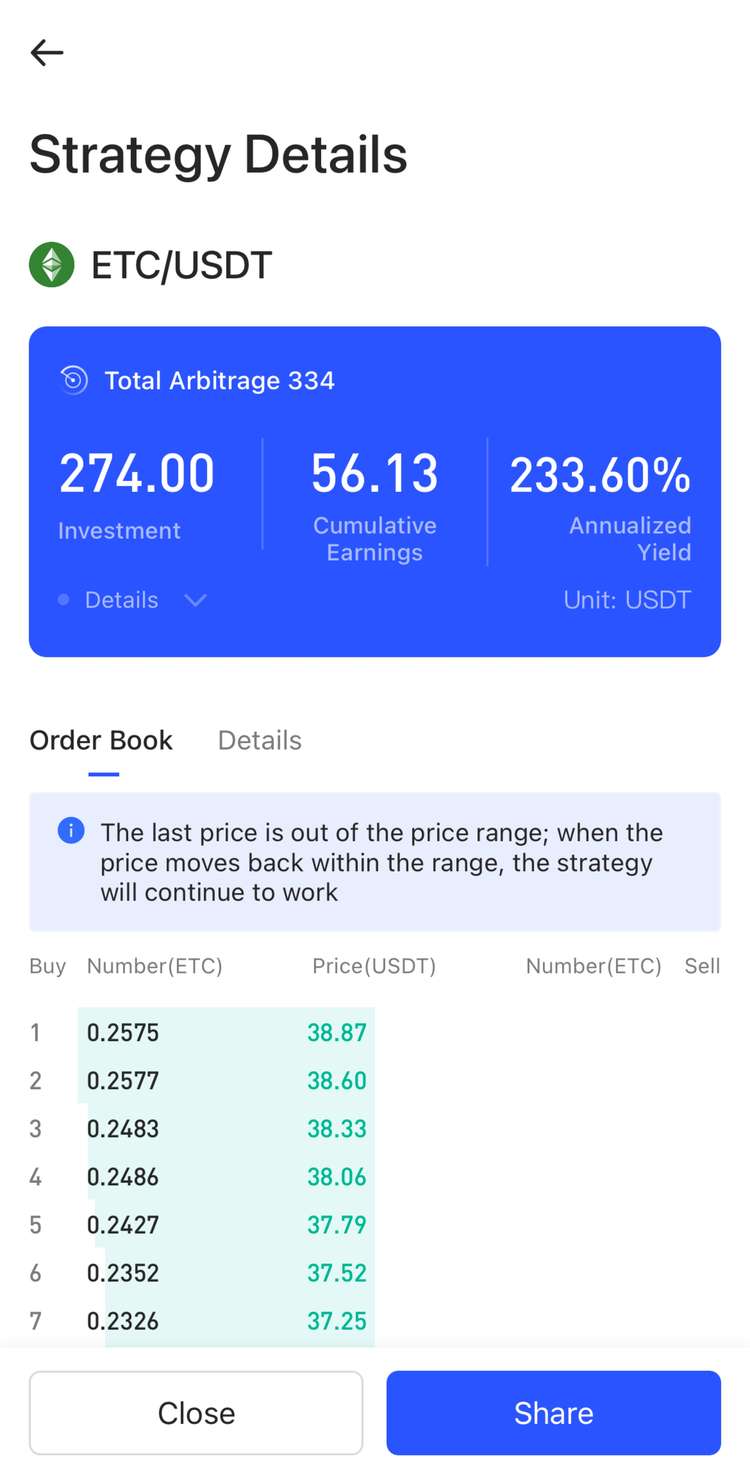Tap the back arrow icon

point(47,52)
